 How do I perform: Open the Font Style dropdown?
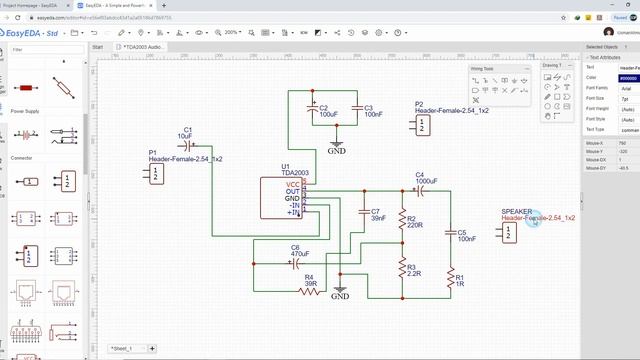pos(629,120)
